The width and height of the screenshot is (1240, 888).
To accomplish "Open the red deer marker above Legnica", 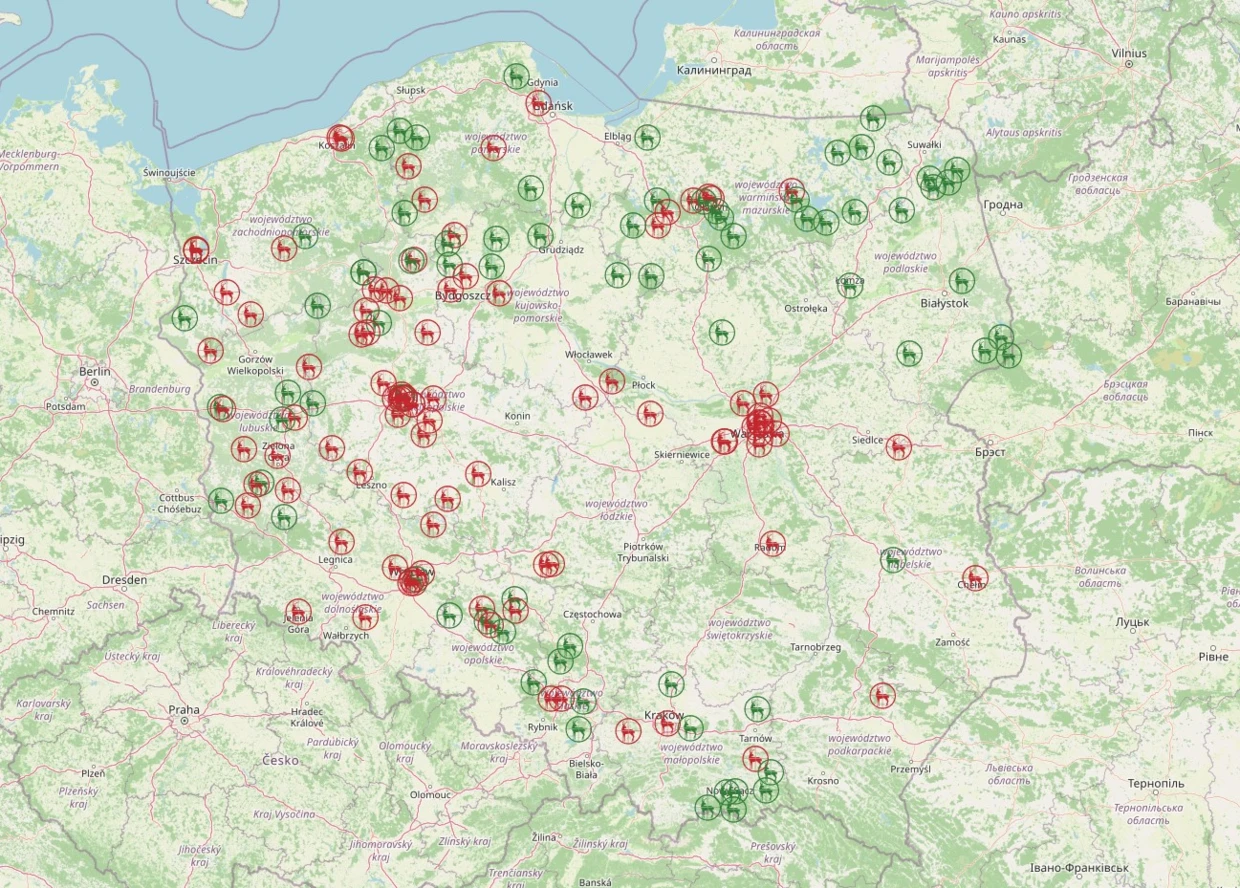I will 342,542.
